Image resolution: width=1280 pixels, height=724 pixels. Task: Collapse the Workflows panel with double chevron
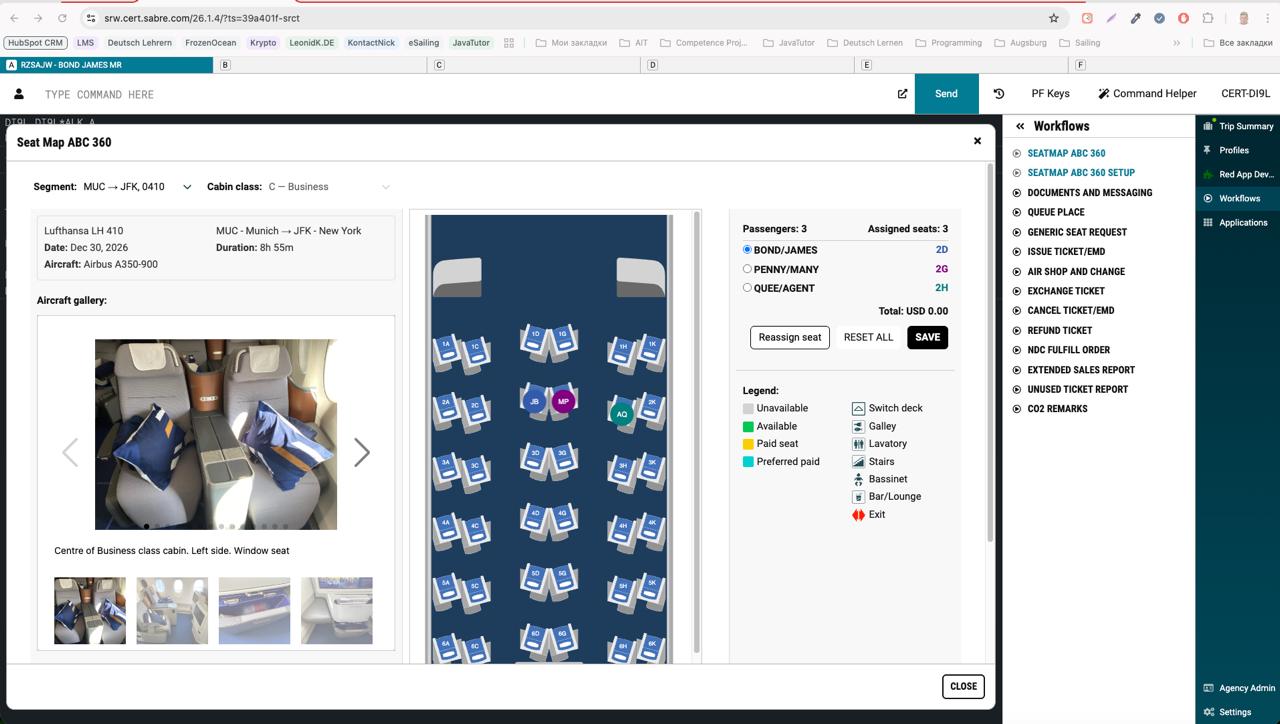1020,126
